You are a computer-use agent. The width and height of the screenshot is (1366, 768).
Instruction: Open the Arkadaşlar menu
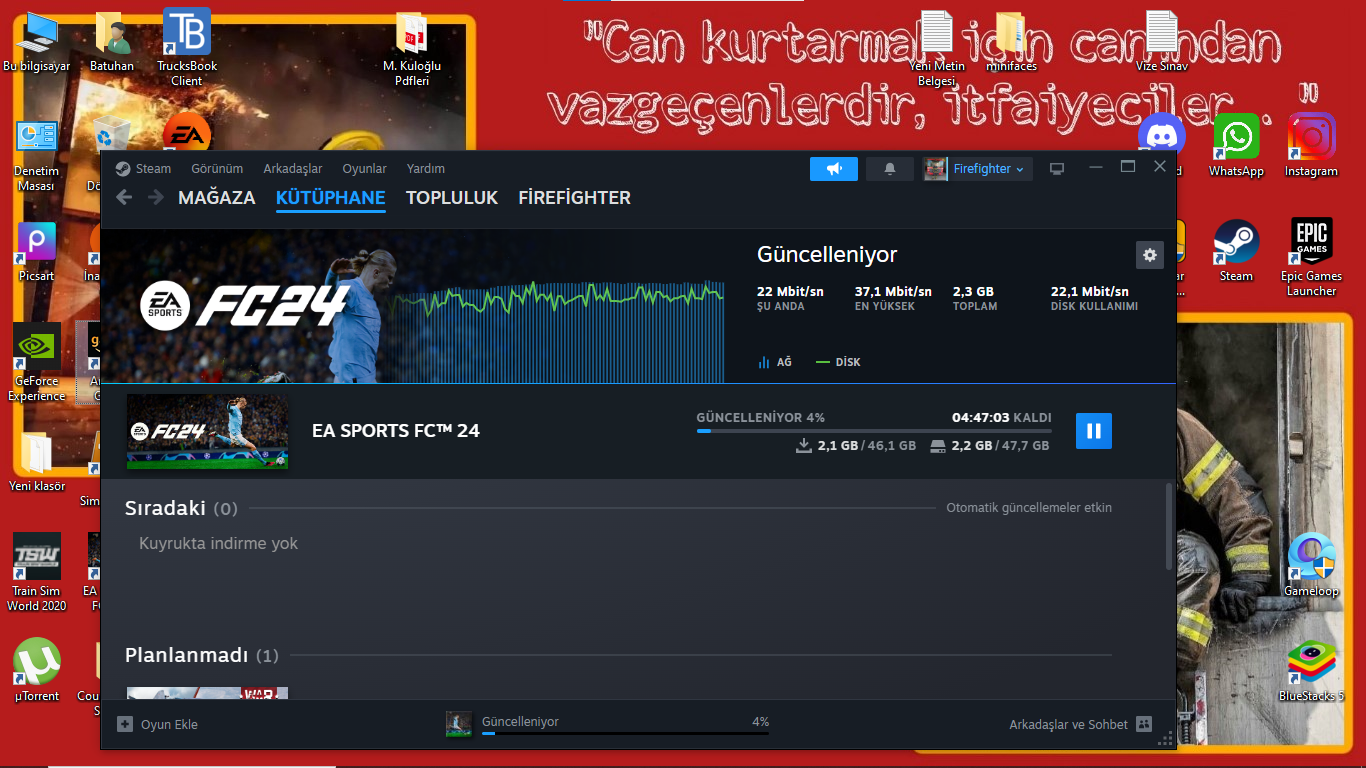click(293, 169)
